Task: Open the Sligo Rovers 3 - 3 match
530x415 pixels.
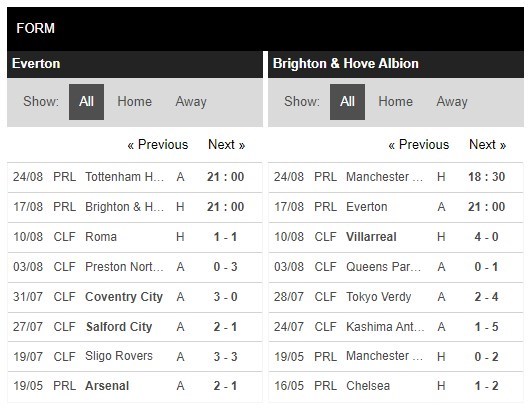Action: (x=135, y=357)
